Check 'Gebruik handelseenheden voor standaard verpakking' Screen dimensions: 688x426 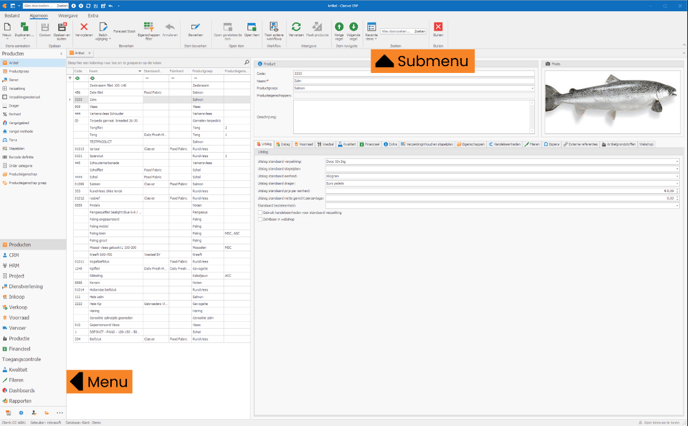(260, 212)
